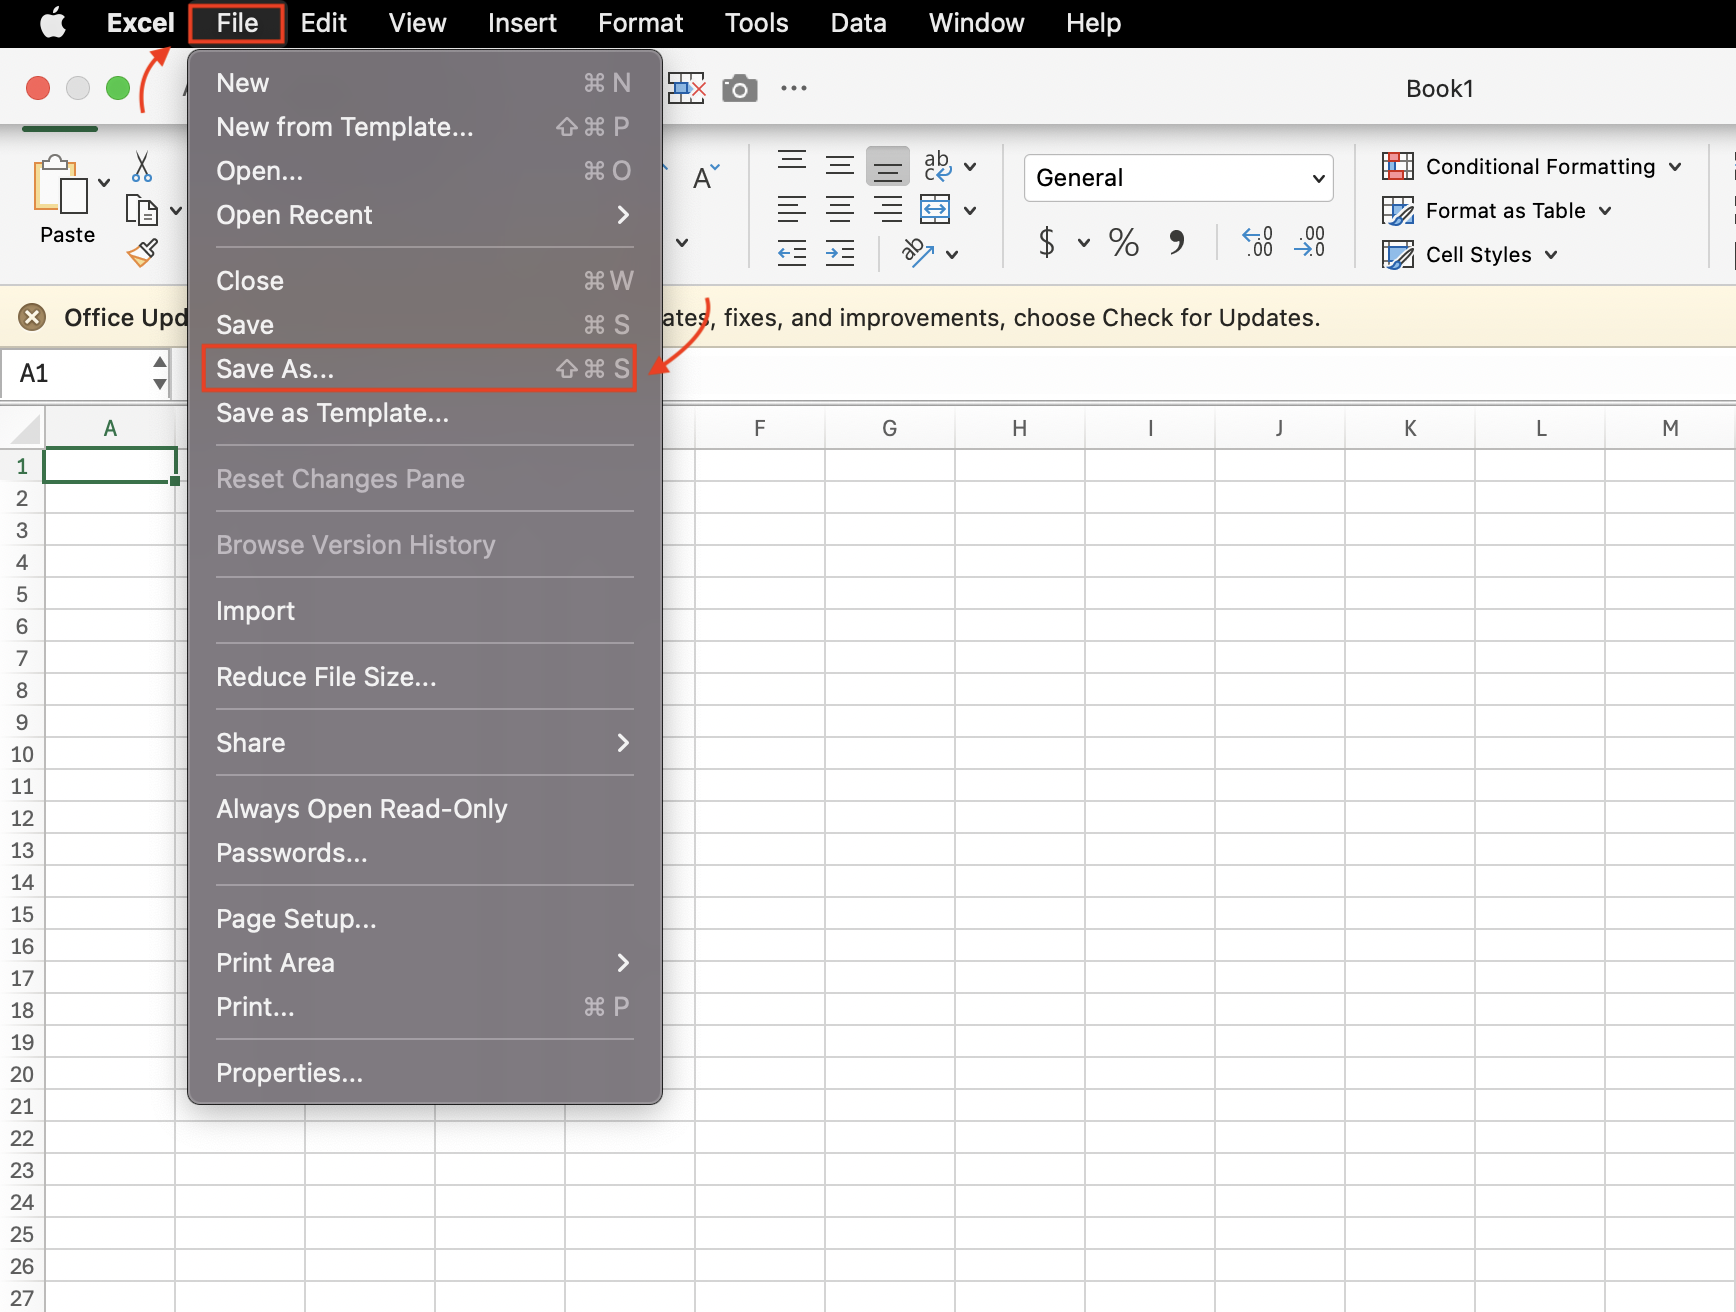Choose Passwords... menu item

tap(424, 853)
